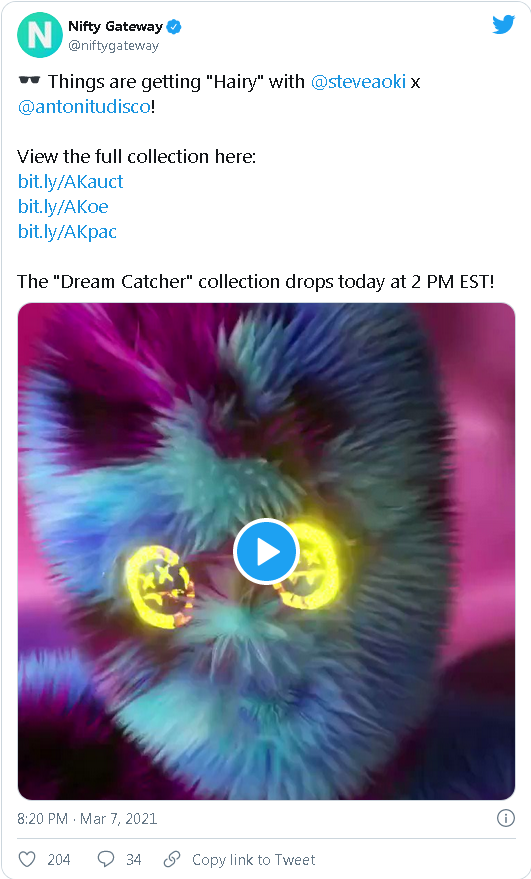531x879 pixels.
Task: Click the @niftygateway handle
Action: tap(113, 46)
